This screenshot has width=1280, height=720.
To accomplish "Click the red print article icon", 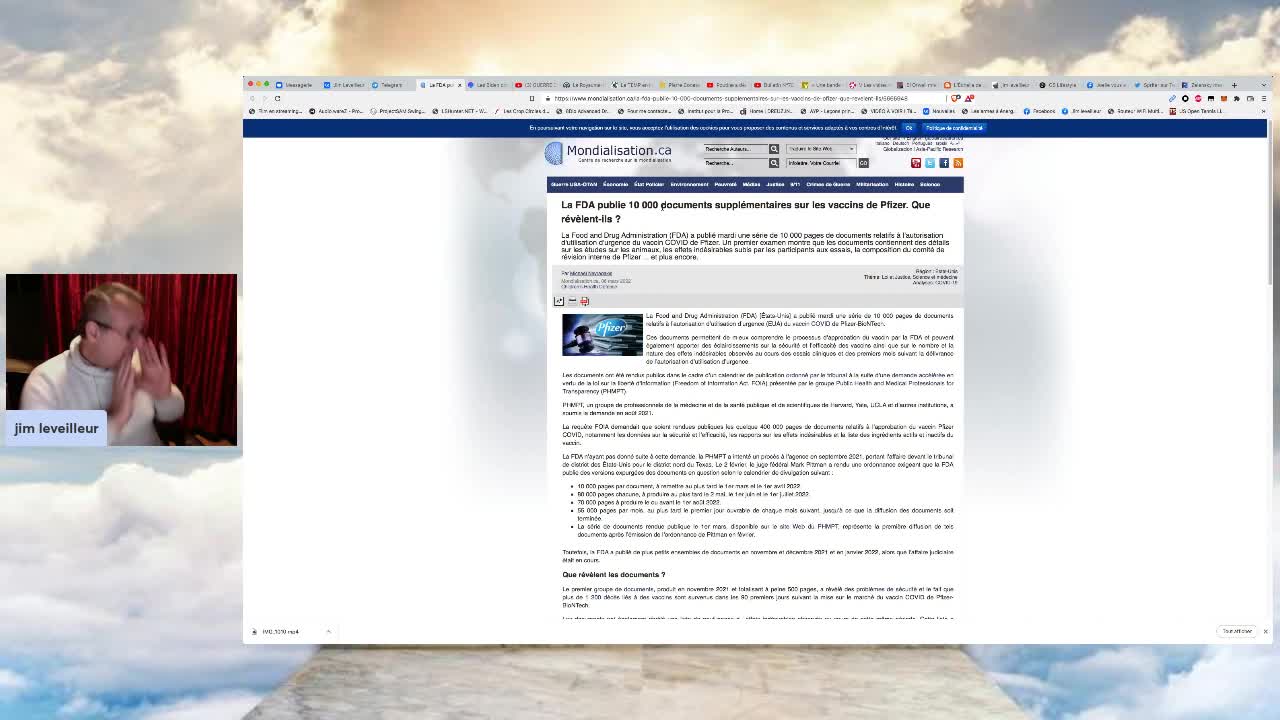I will pos(585,301).
